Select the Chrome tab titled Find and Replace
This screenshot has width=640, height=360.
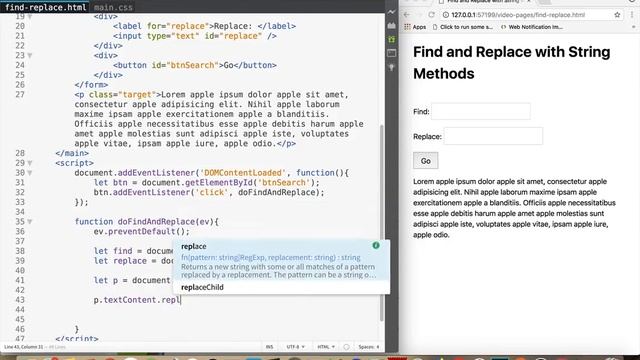(x=485, y=2)
